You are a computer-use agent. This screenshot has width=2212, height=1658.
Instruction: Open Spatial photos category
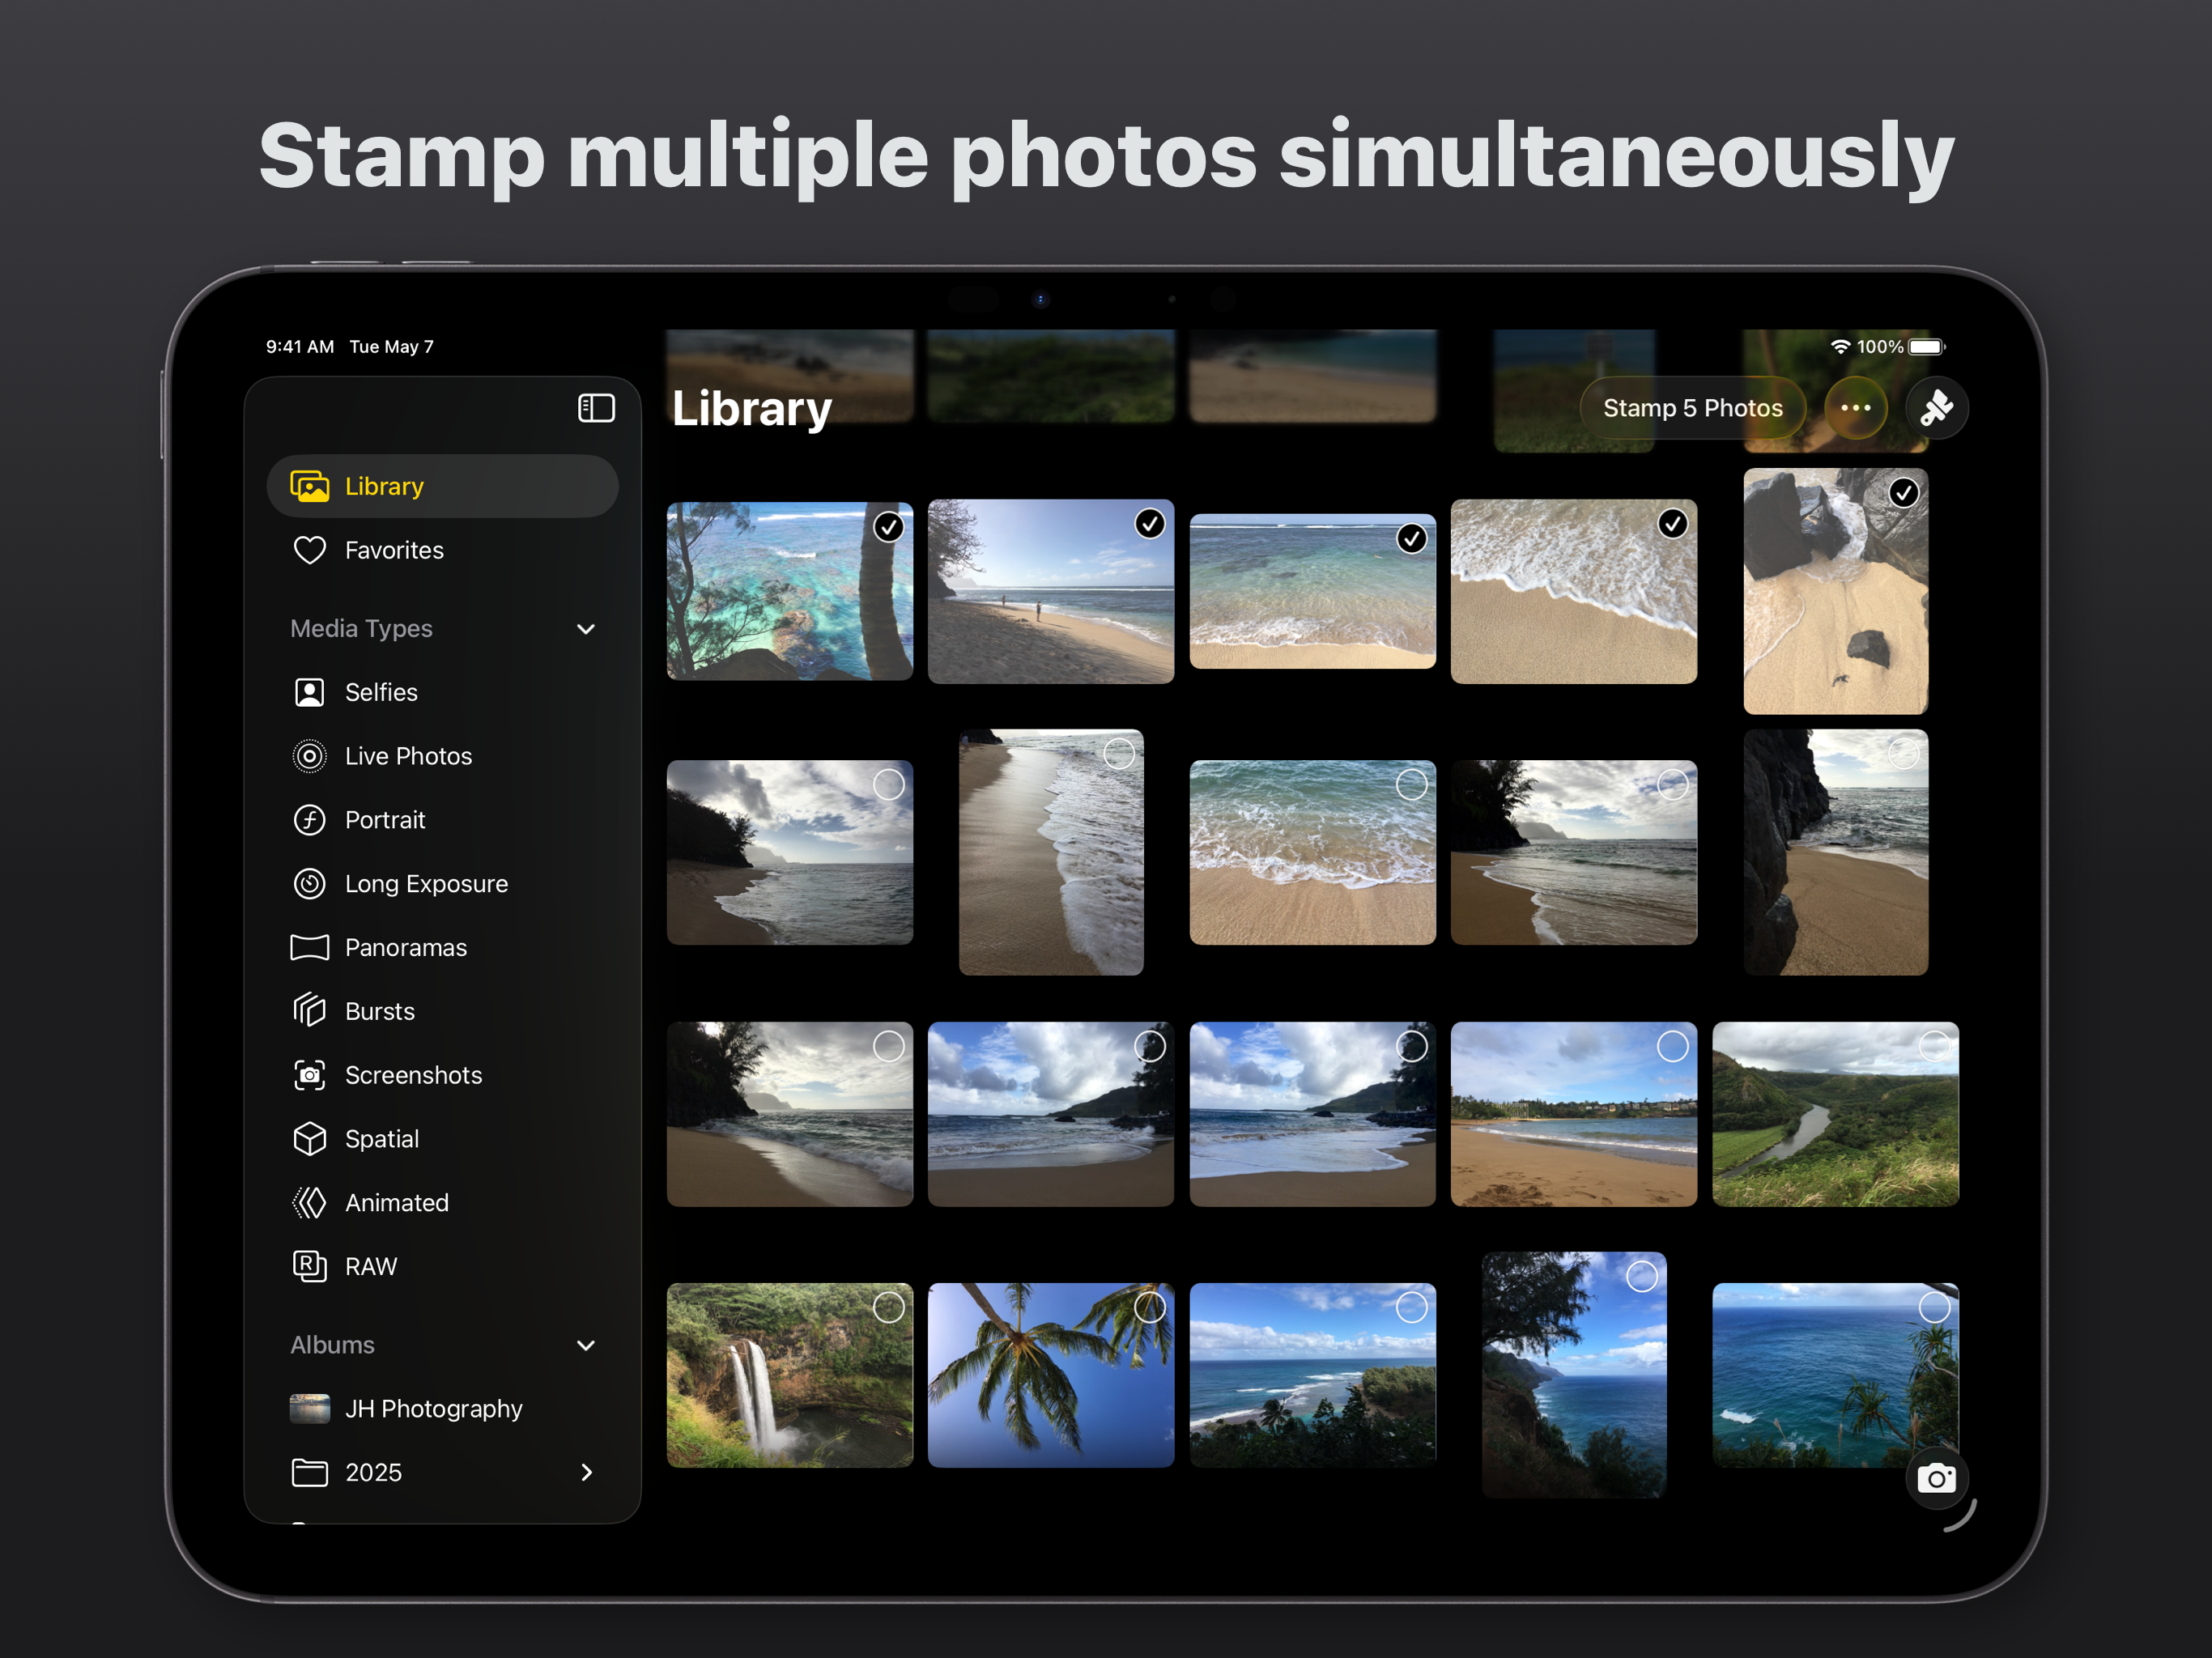[381, 1139]
